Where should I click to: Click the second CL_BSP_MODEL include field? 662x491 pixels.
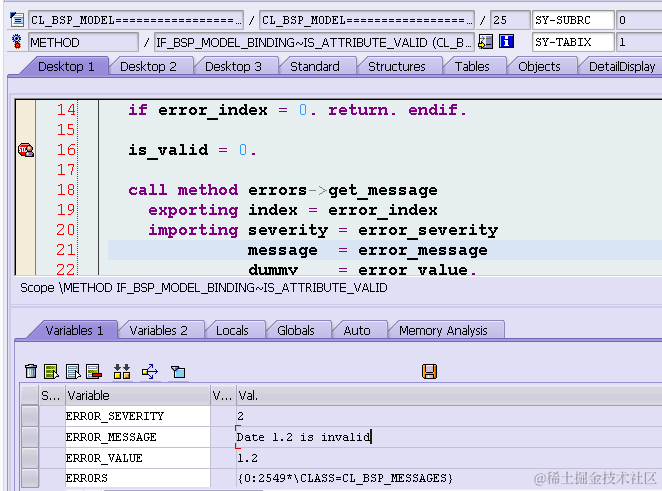point(366,20)
